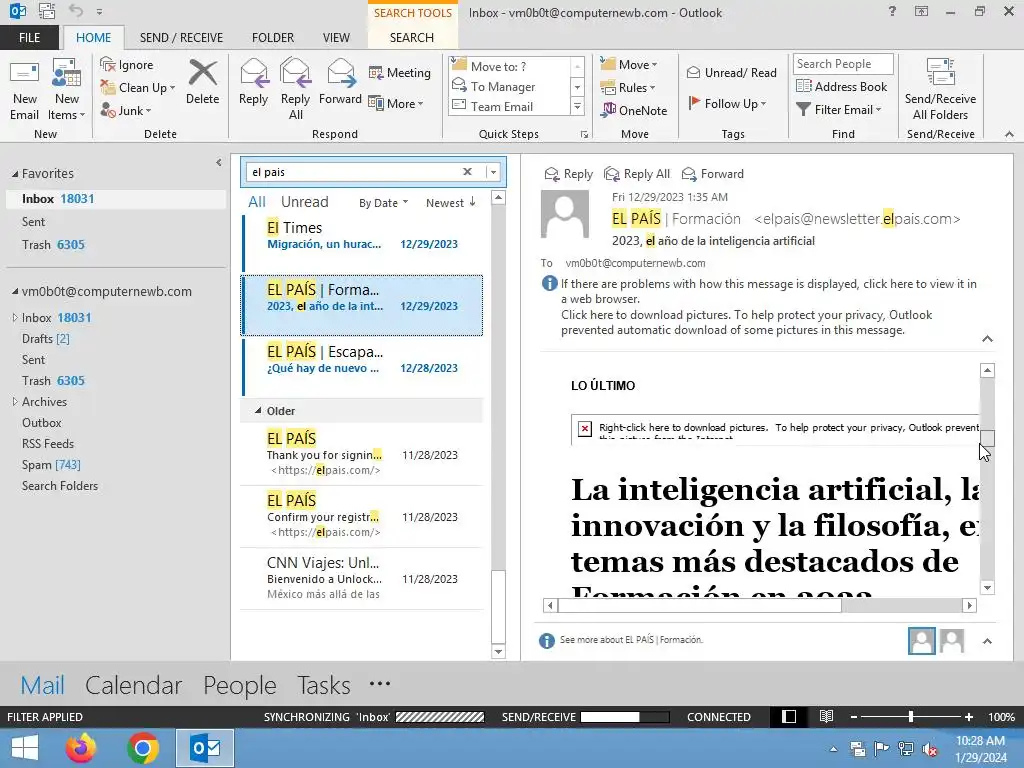Reply with a Meeting request
The width and height of the screenshot is (1024, 768).
[400, 72]
